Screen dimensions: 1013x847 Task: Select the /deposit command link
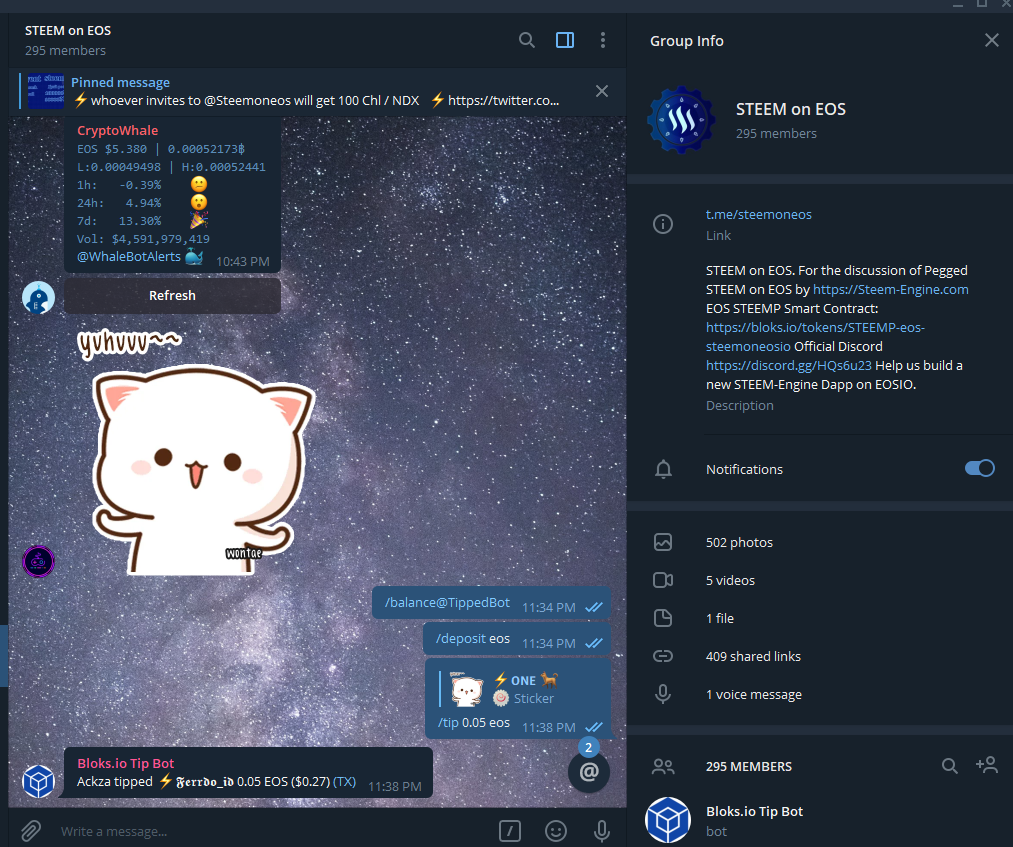click(460, 638)
